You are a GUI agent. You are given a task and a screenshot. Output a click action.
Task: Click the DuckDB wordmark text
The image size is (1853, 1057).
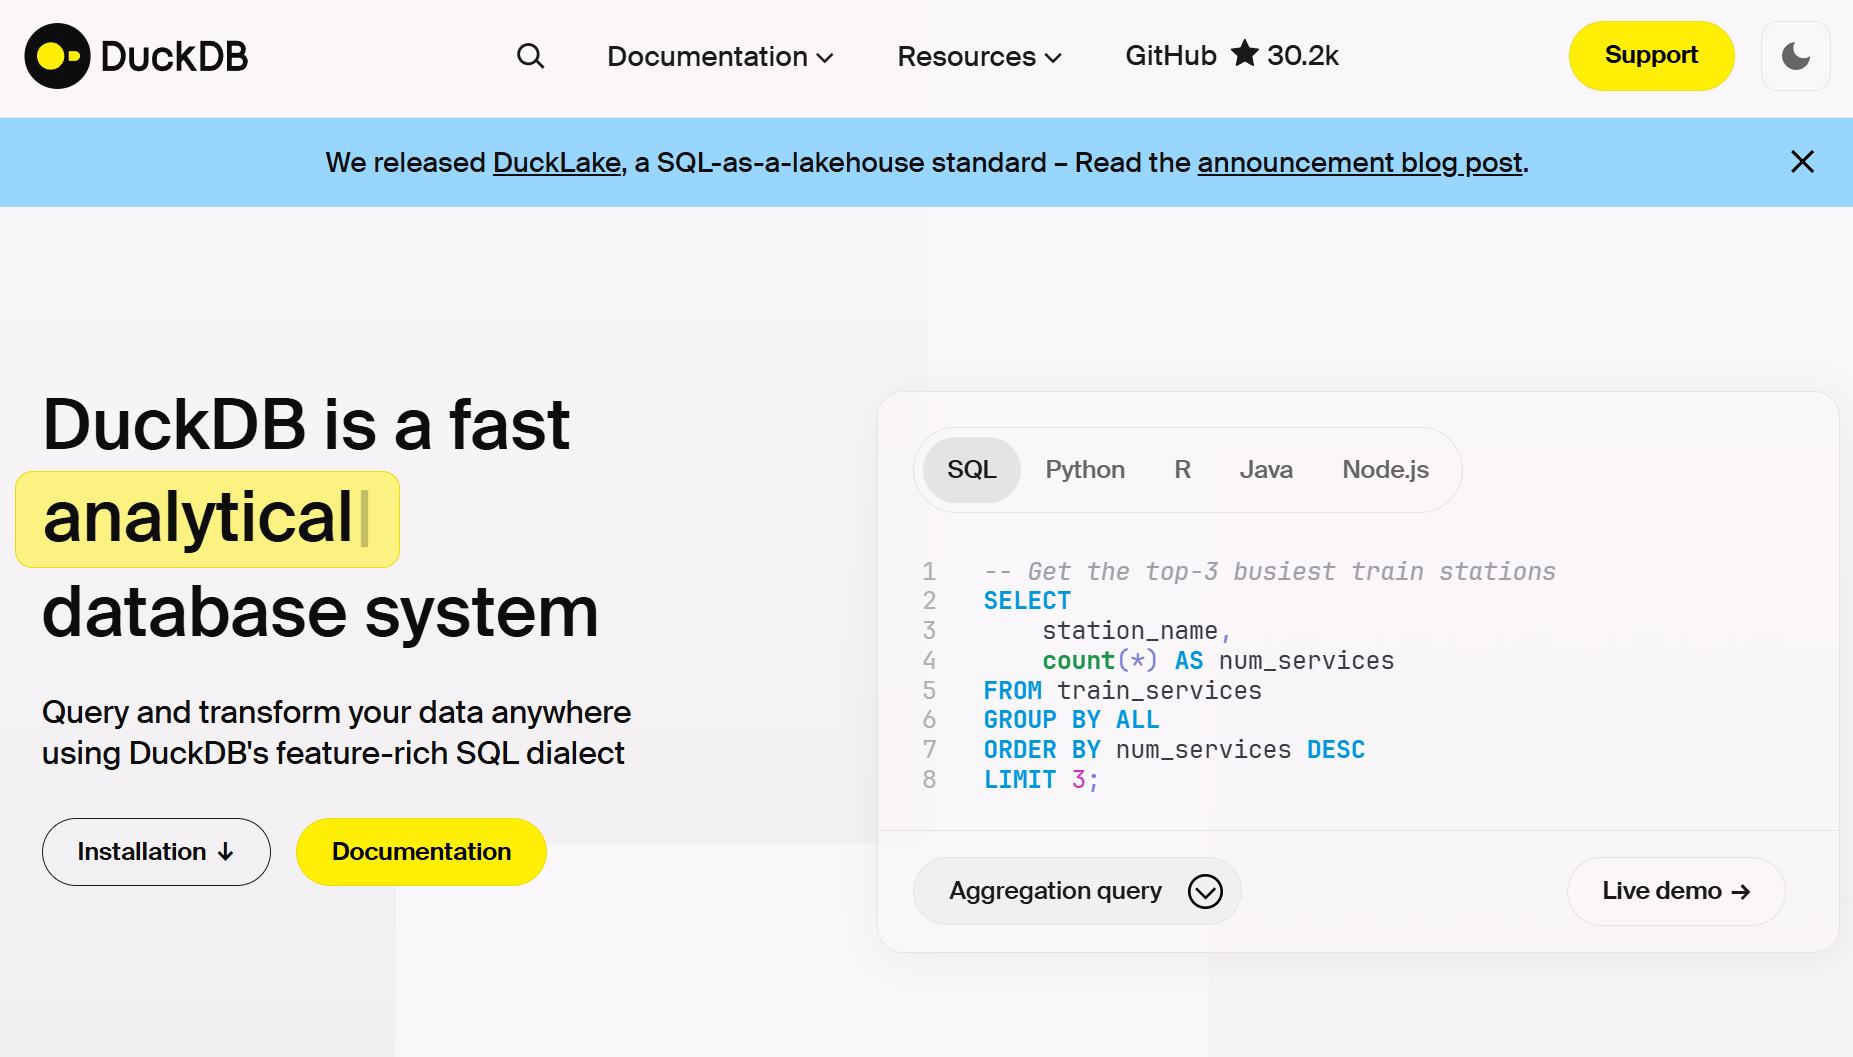[174, 57]
